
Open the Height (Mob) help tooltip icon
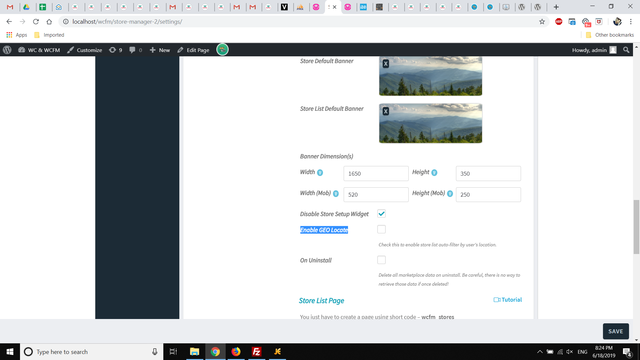click(x=450, y=193)
